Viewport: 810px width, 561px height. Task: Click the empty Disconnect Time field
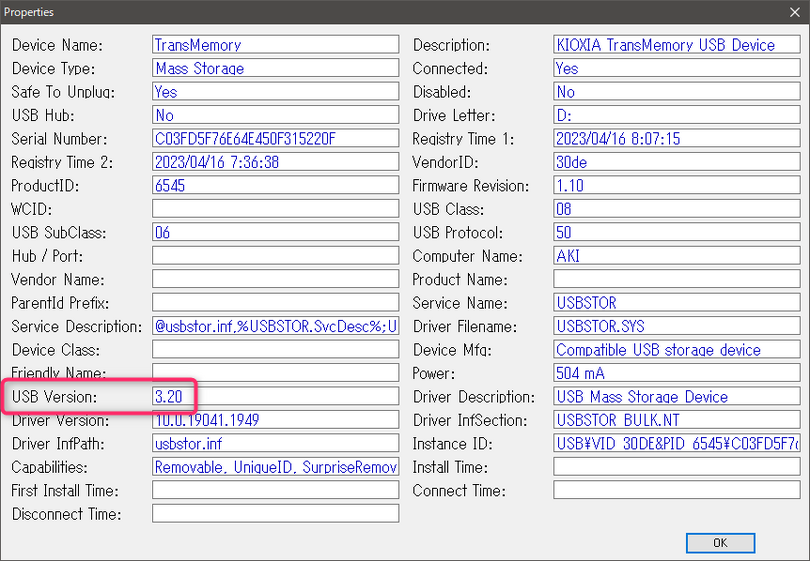275,513
